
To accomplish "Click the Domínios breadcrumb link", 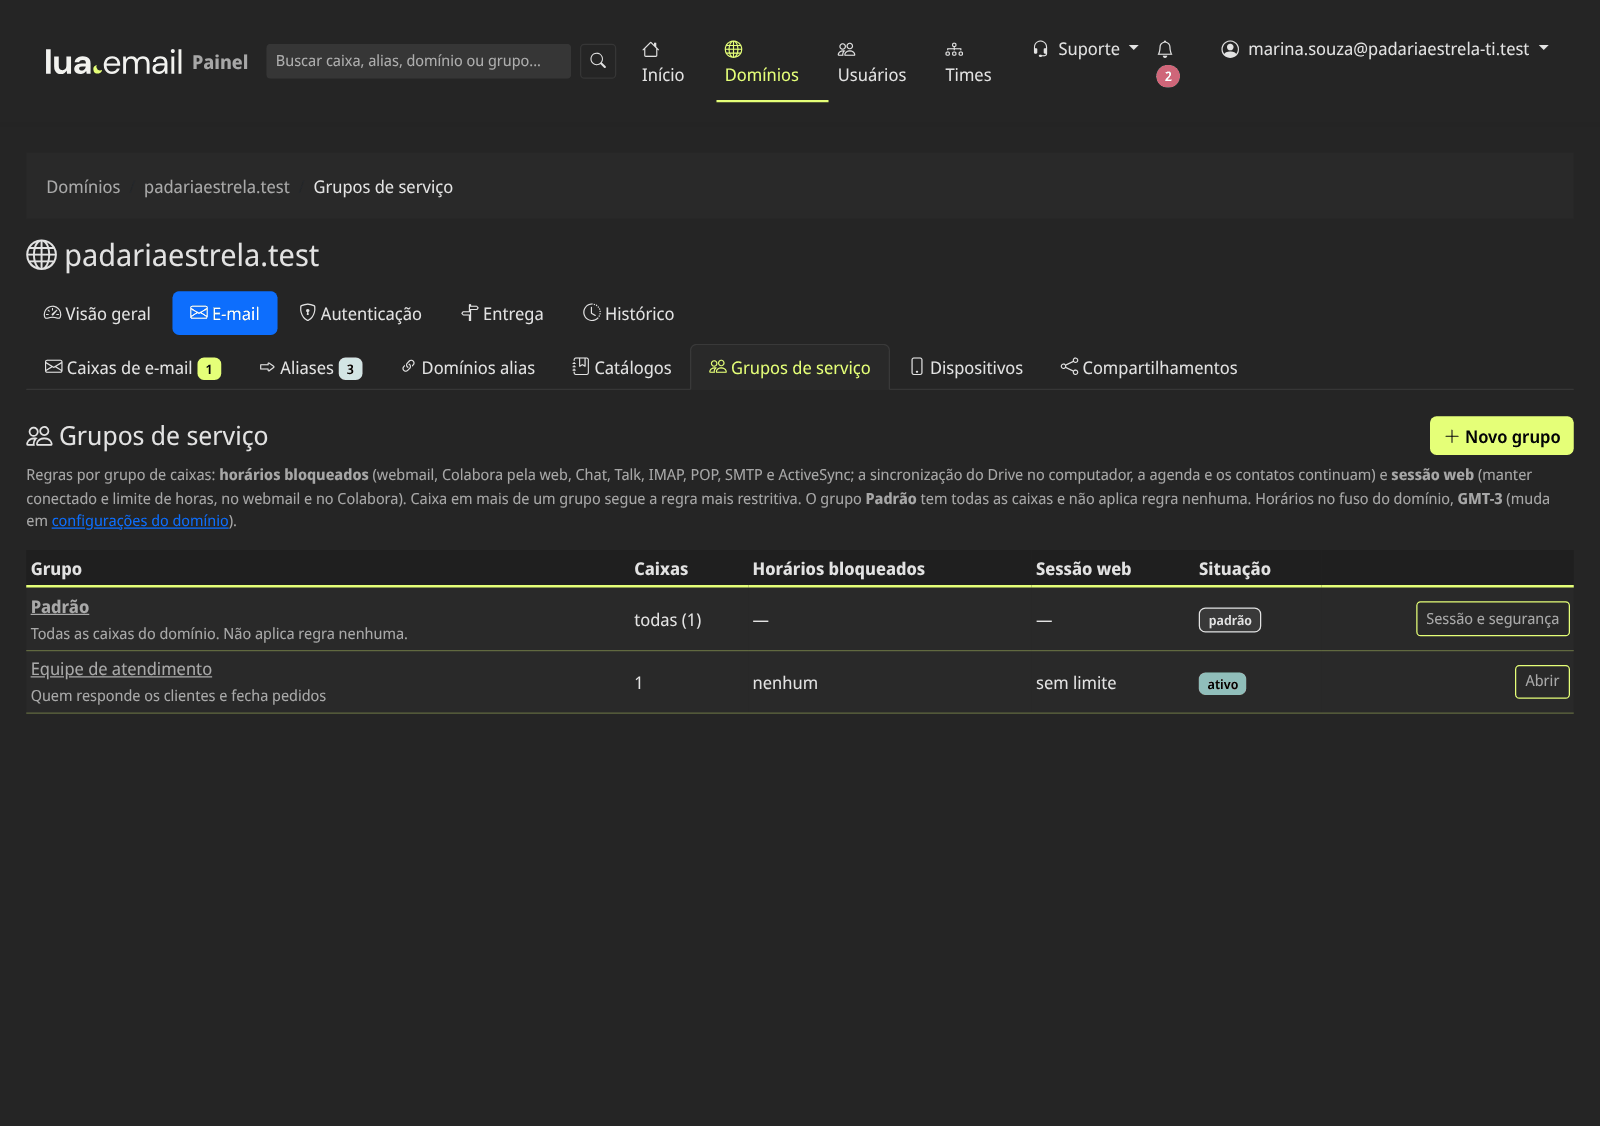I will (x=83, y=187).
